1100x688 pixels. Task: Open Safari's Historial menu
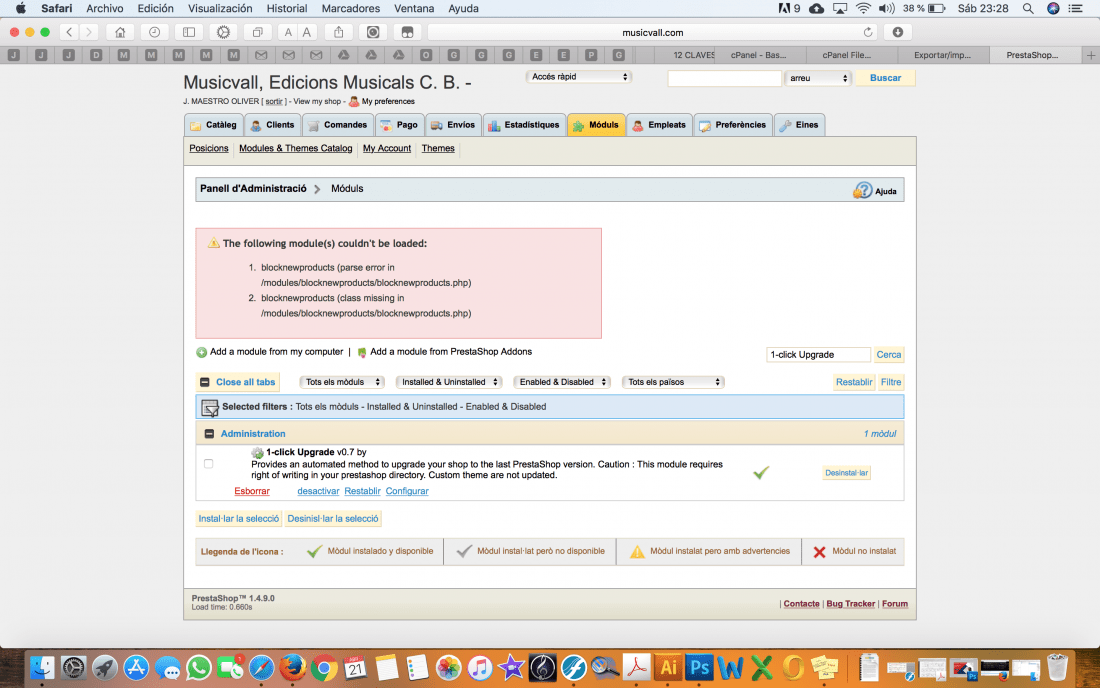pyautogui.click(x=286, y=8)
